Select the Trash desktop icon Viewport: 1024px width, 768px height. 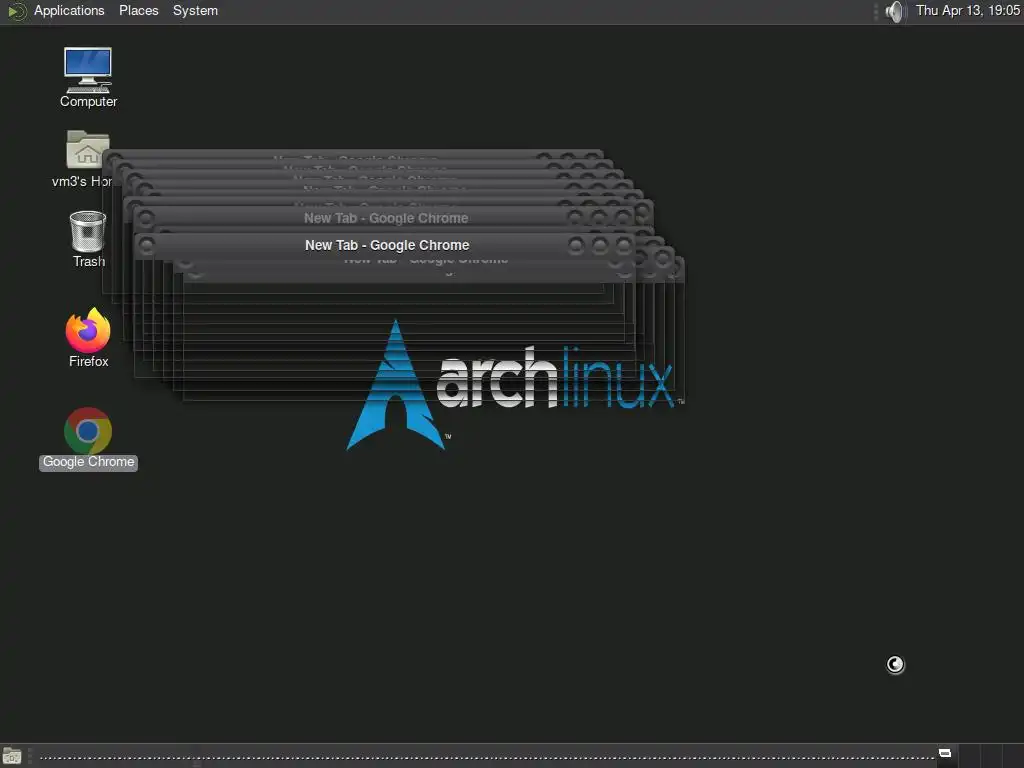coord(88,239)
